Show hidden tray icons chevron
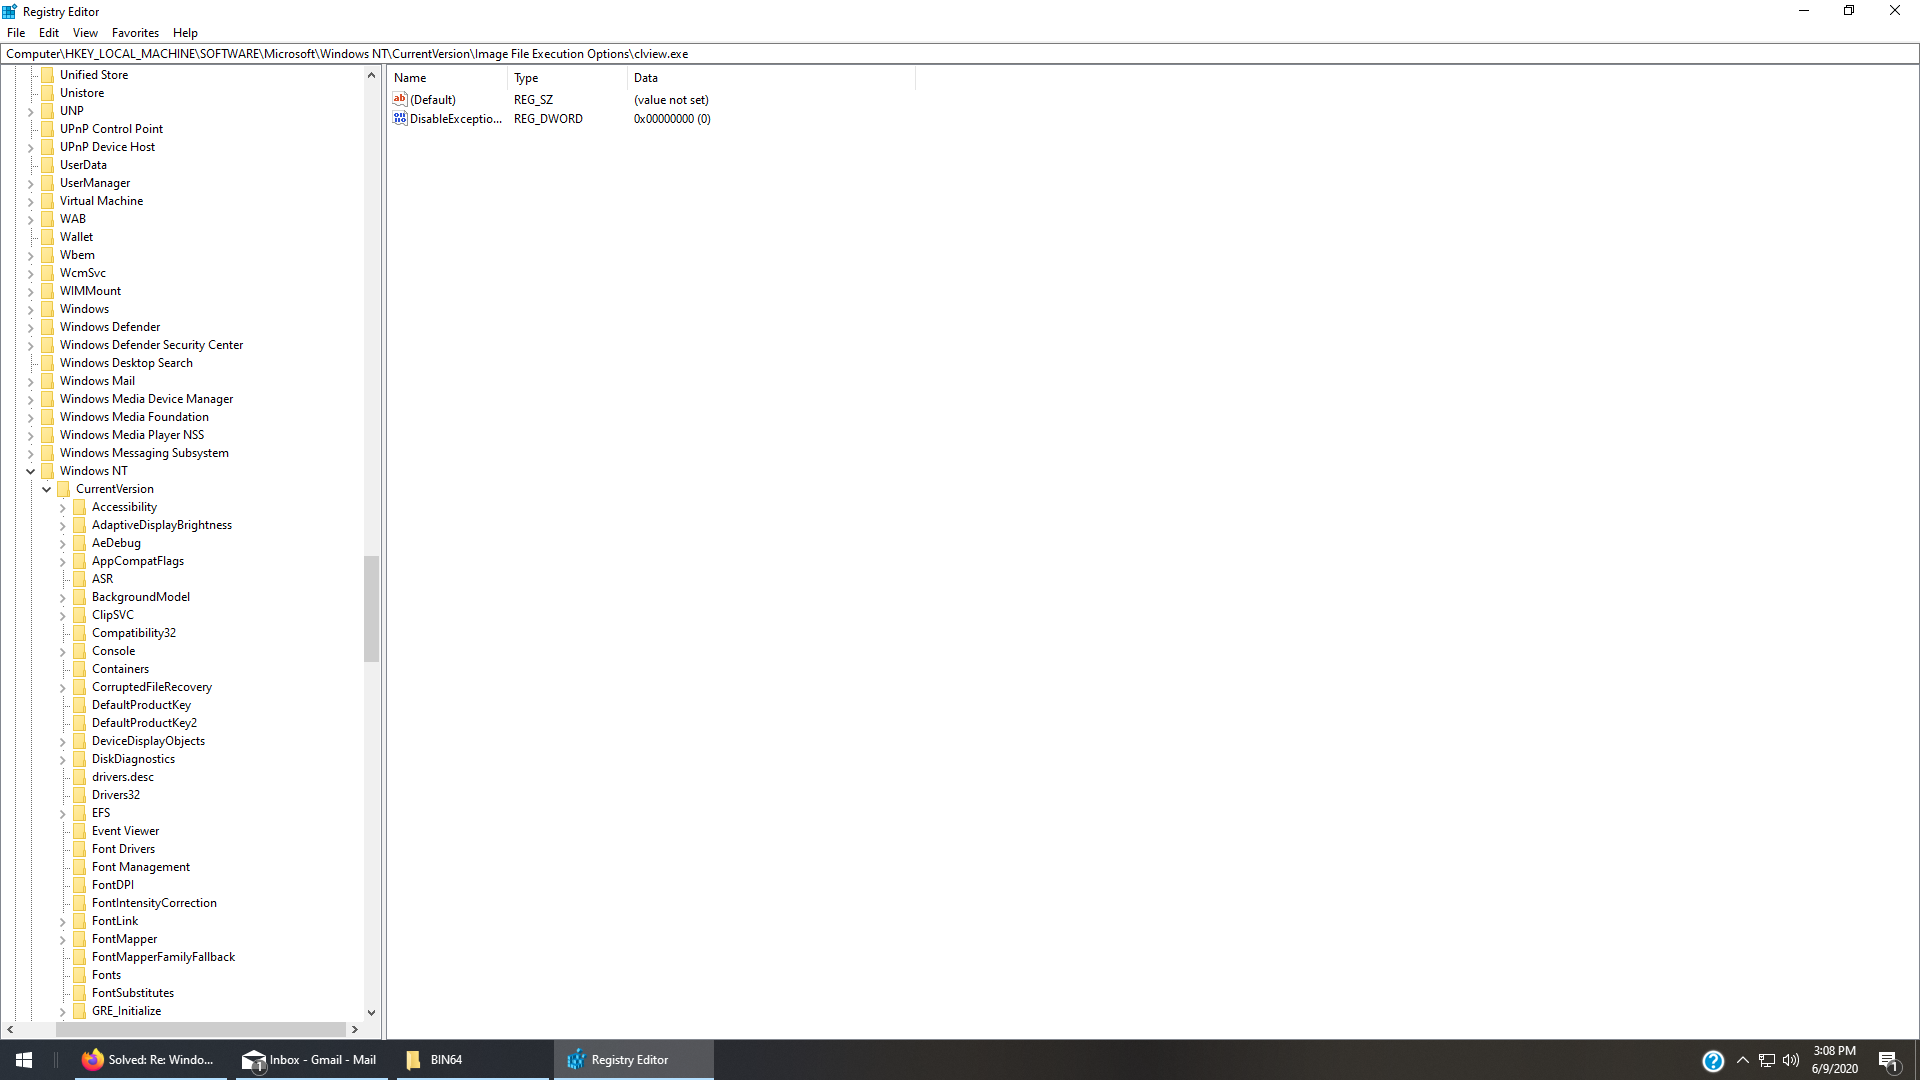This screenshot has height=1080, width=1920. coord(1743,1060)
